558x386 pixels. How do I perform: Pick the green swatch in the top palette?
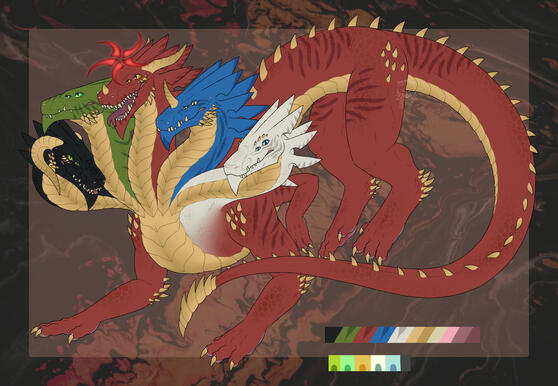click(x=348, y=335)
